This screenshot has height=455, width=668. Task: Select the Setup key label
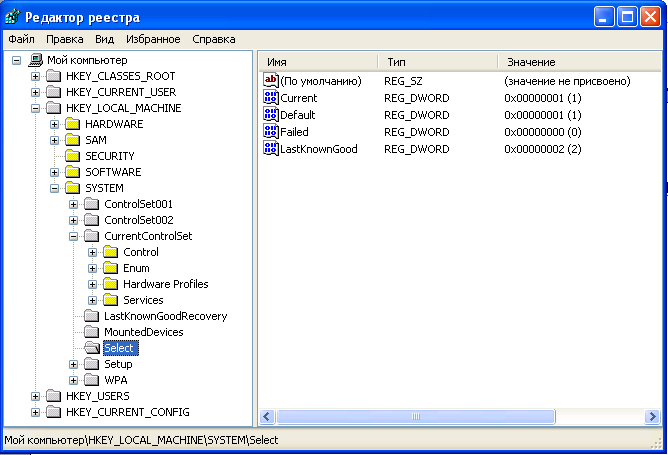118,364
